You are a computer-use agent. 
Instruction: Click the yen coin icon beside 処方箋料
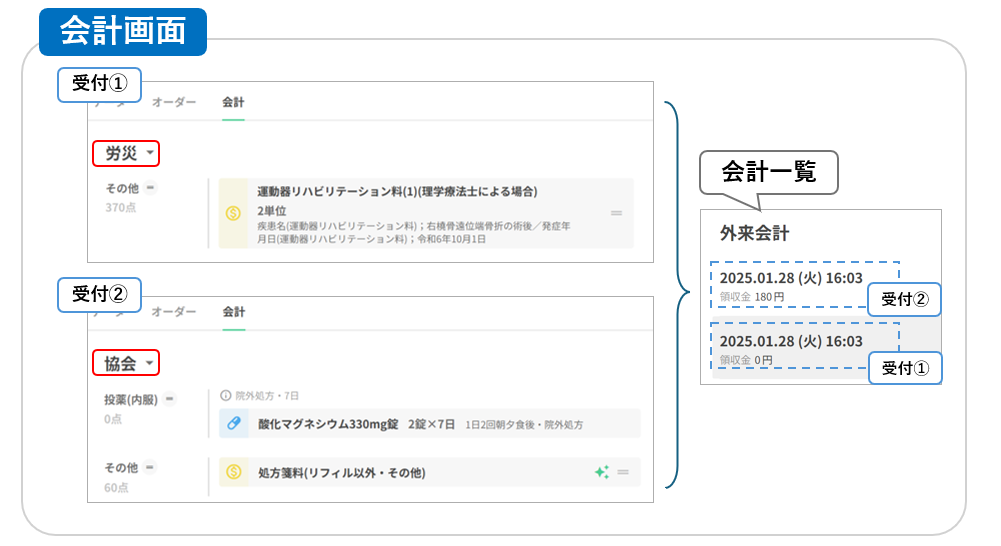(x=233, y=472)
